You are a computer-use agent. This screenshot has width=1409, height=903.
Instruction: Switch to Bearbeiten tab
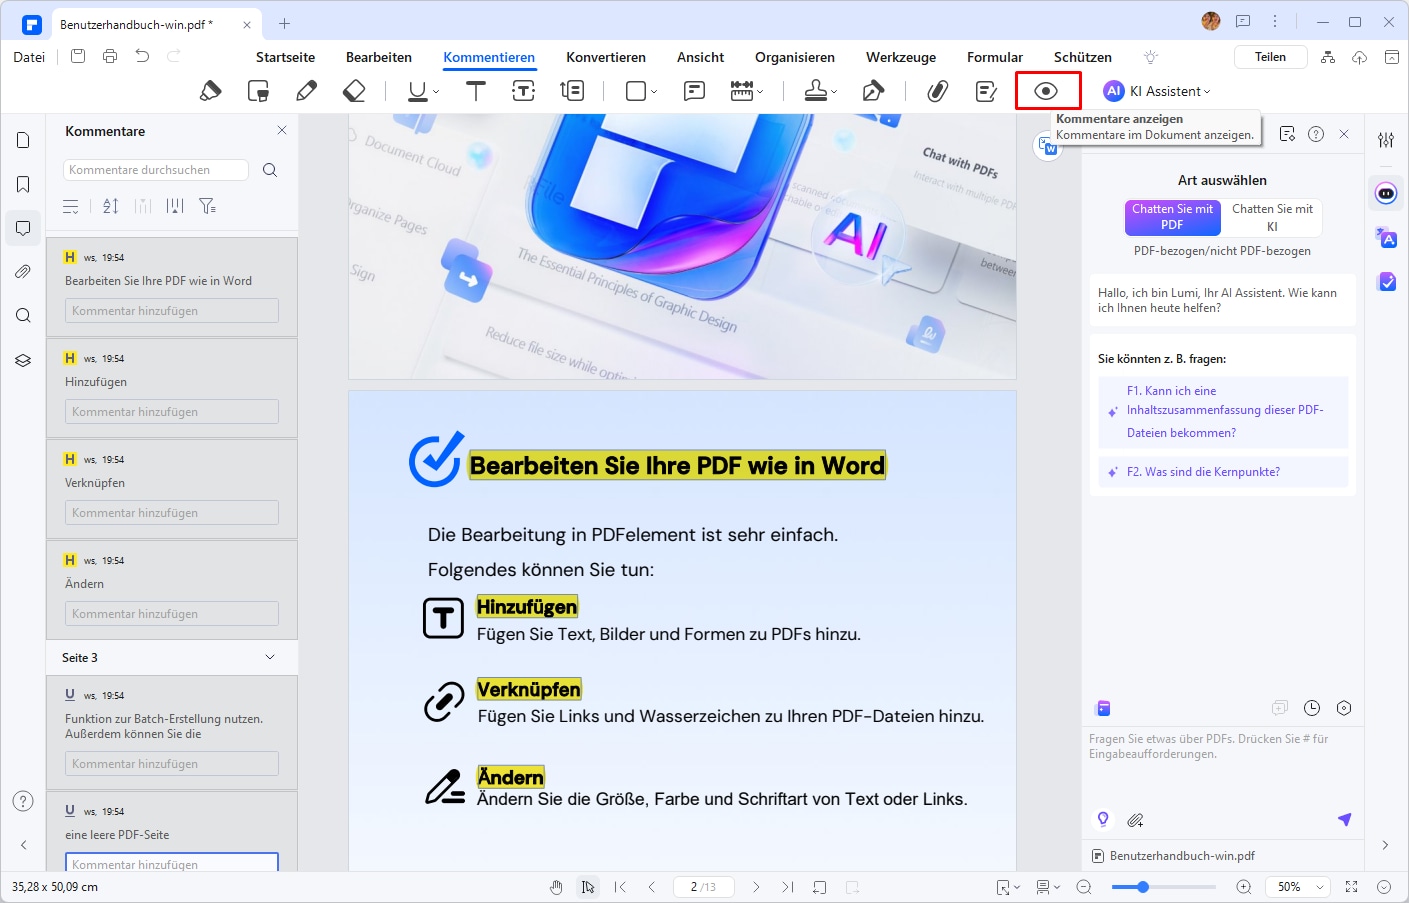point(379,57)
